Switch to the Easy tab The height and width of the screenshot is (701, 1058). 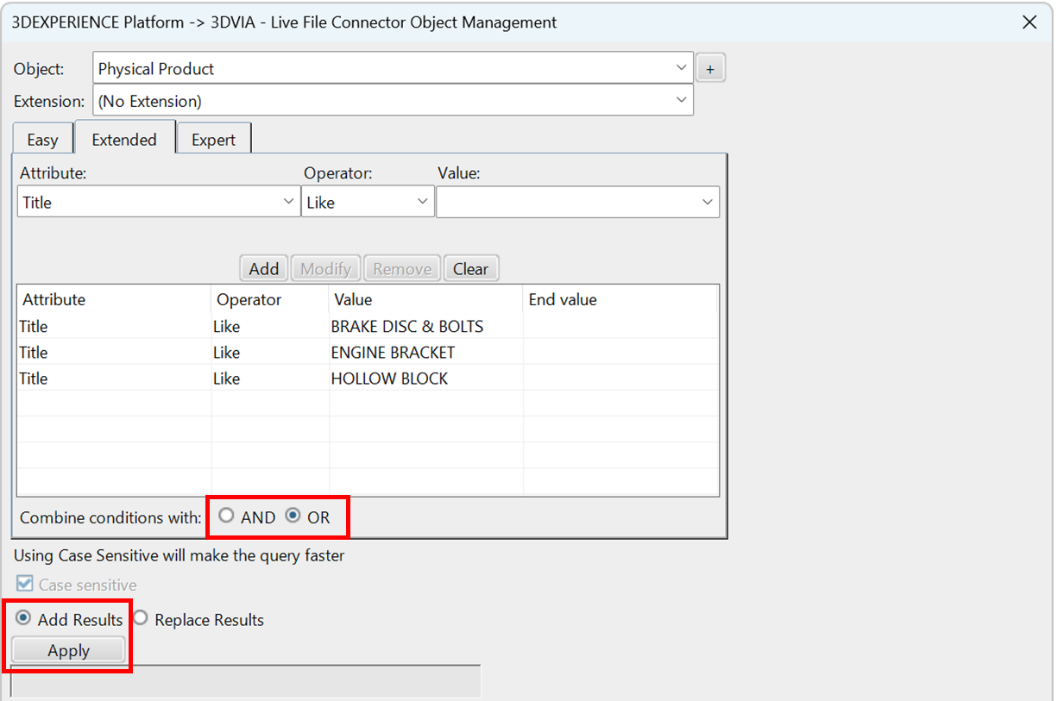(x=43, y=140)
